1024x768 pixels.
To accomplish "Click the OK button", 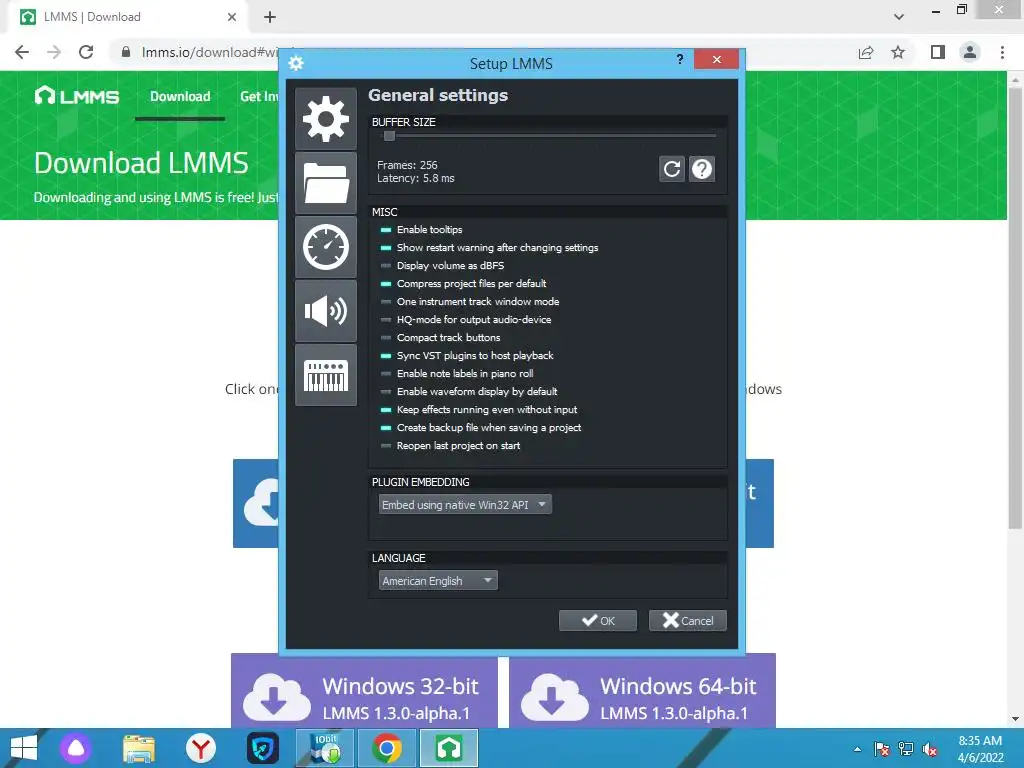I will 598,620.
